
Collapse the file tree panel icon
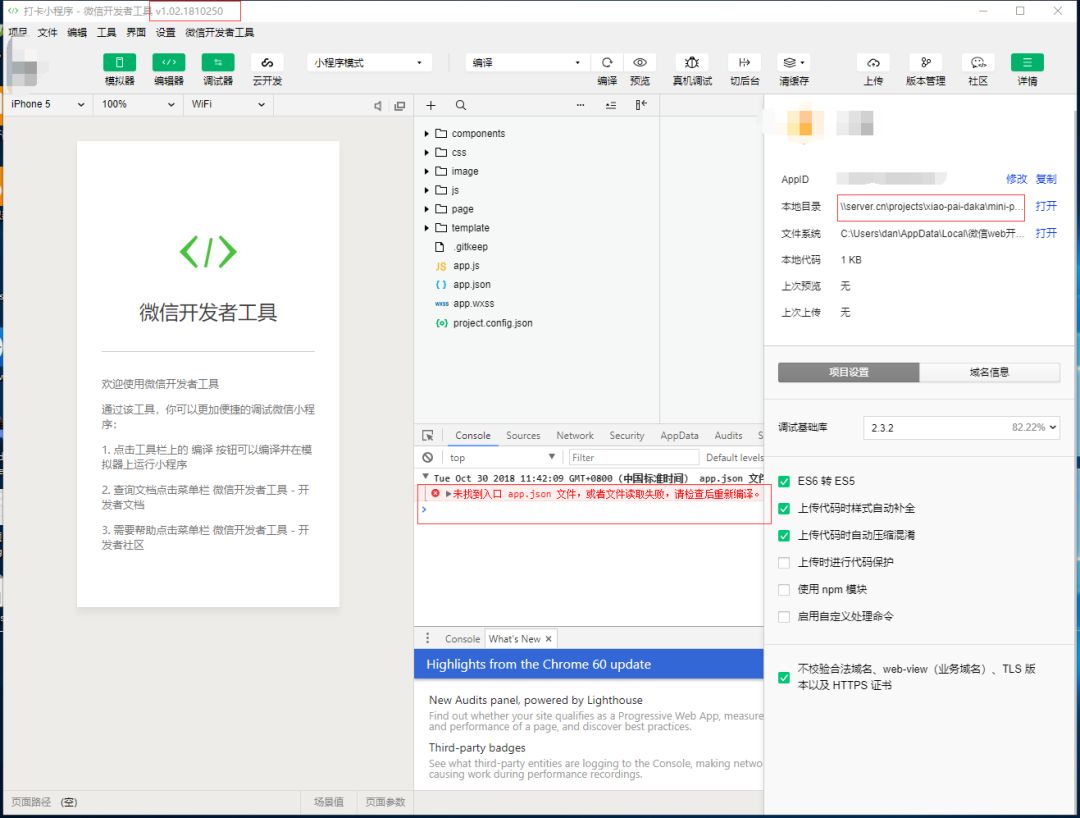(641, 105)
